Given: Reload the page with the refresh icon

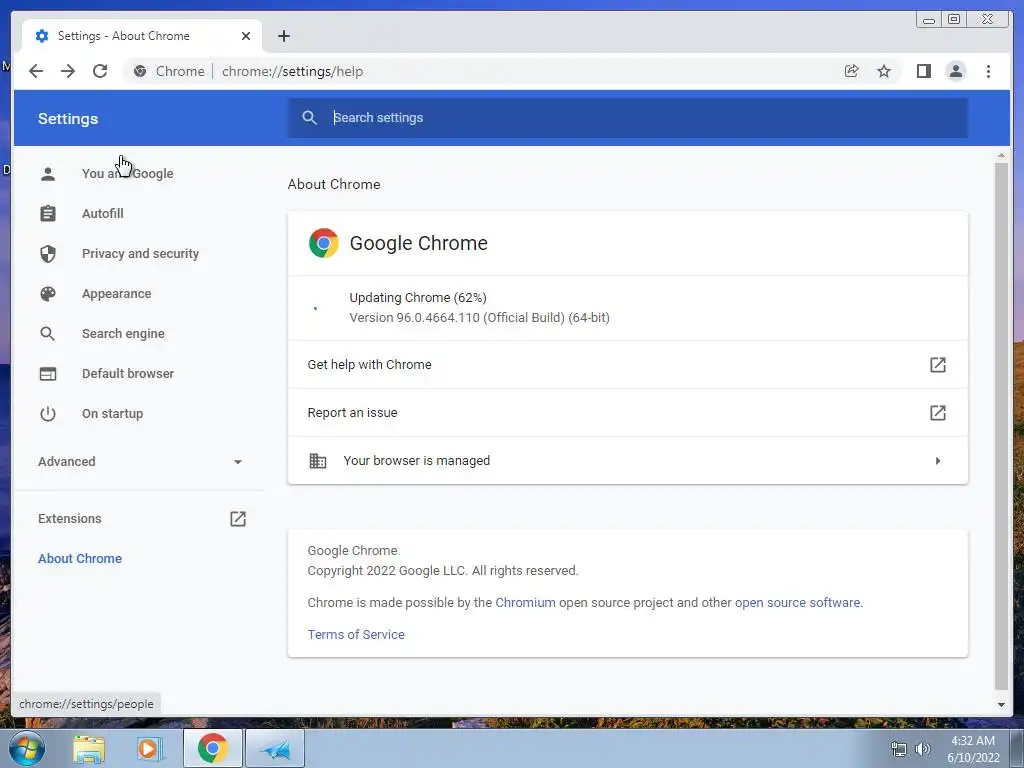Looking at the screenshot, I should click(x=100, y=71).
